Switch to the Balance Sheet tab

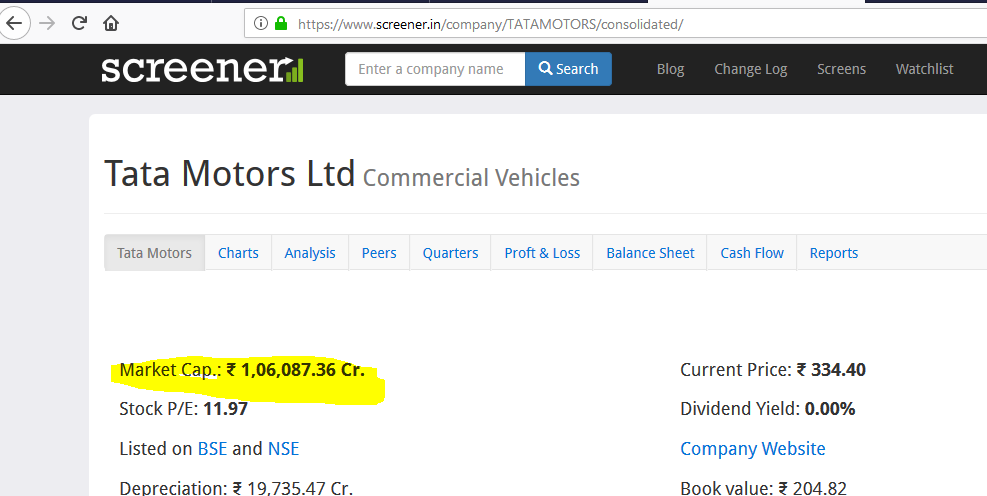coord(650,253)
